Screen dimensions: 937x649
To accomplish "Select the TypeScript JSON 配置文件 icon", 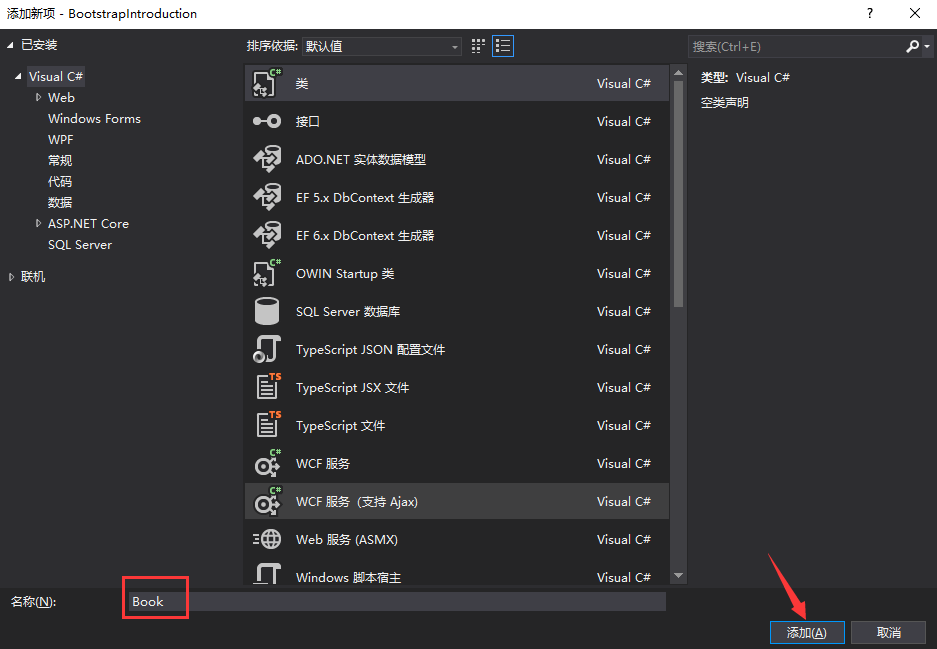I will 267,350.
